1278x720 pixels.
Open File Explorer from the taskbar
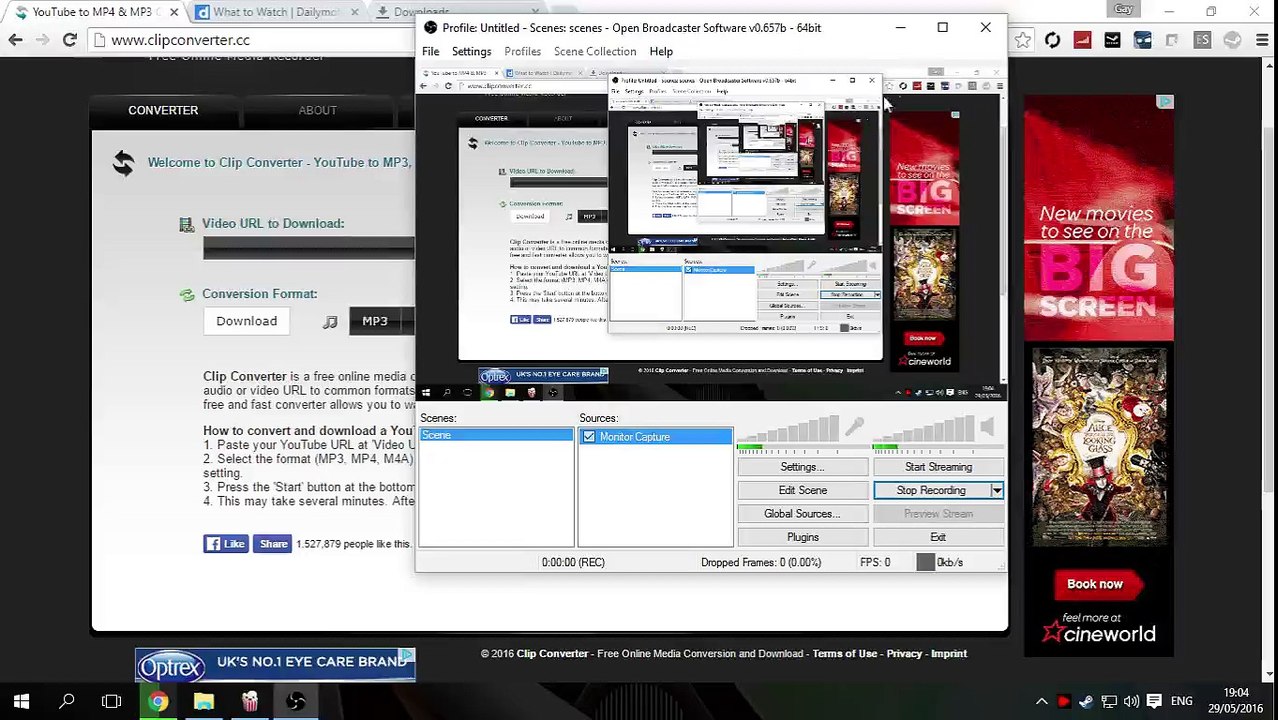(x=204, y=702)
